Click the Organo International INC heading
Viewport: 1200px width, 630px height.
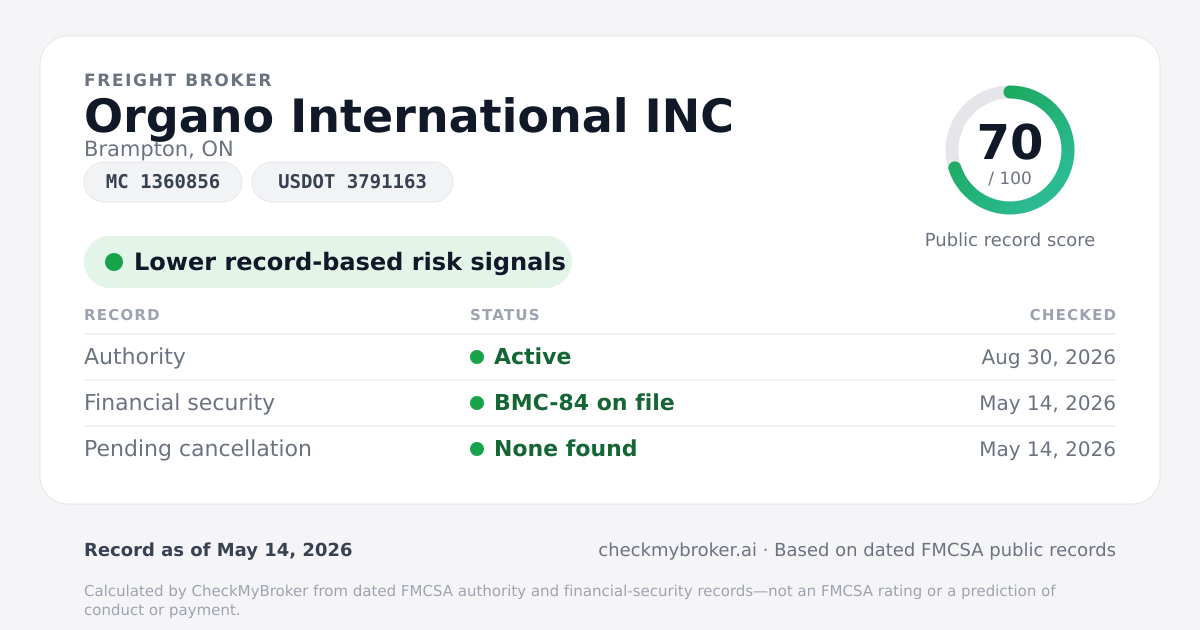pyautogui.click(x=409, y=116)
